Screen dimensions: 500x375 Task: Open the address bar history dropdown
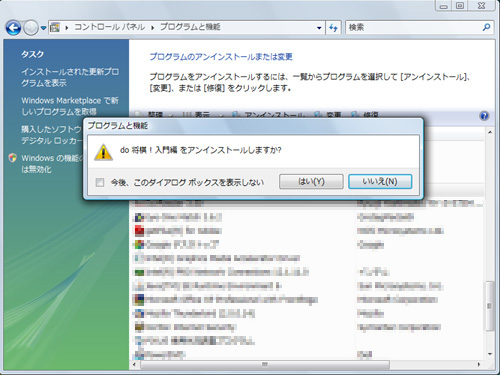tap(319, 28)
